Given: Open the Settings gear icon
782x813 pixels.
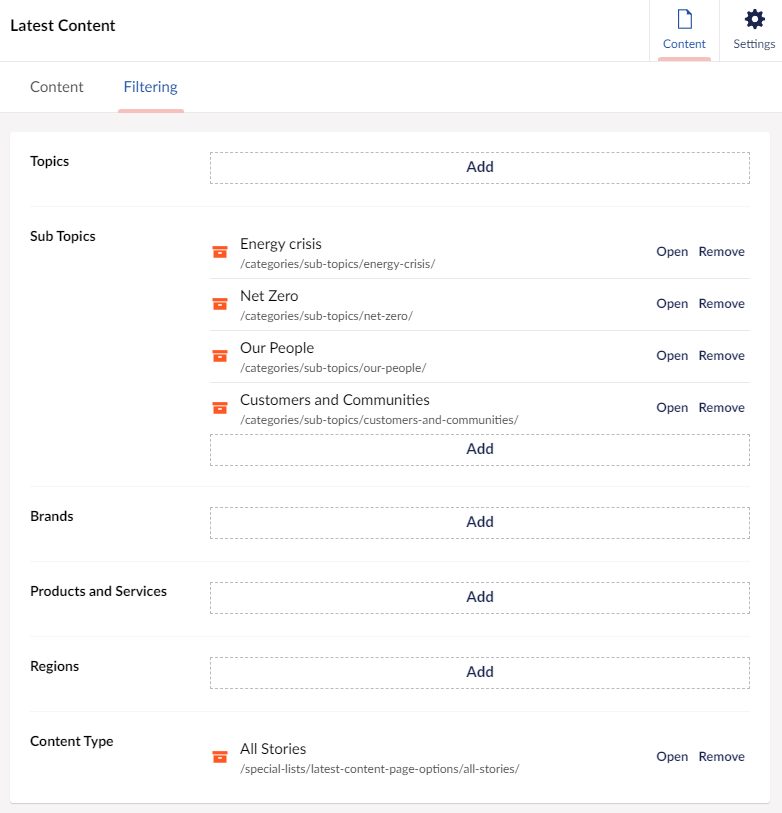Looking at the screenshot, I should point(755,19).
